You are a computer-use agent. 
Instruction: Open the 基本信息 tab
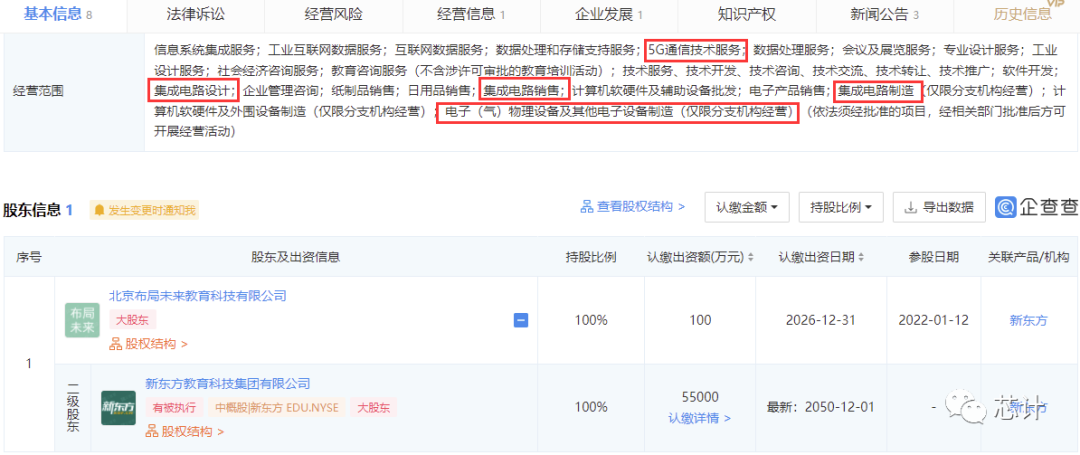point(58,14)
